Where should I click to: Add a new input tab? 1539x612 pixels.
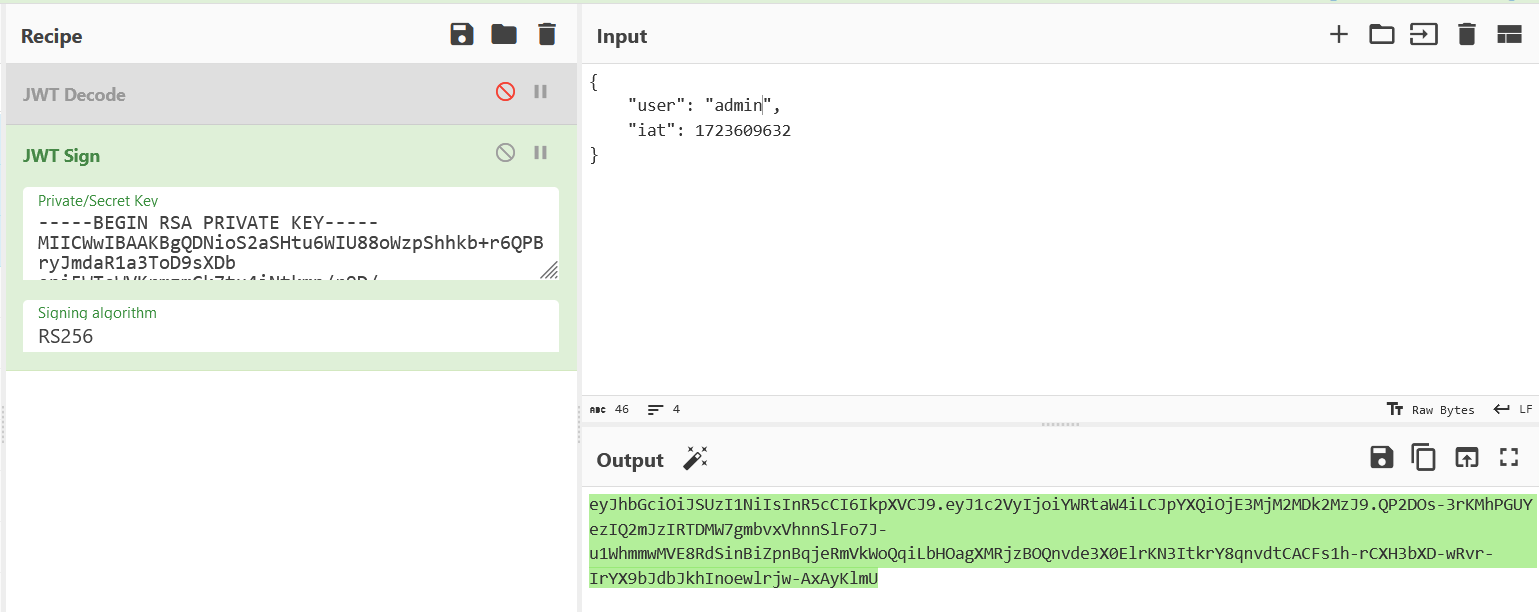(x=1338, y=35)
